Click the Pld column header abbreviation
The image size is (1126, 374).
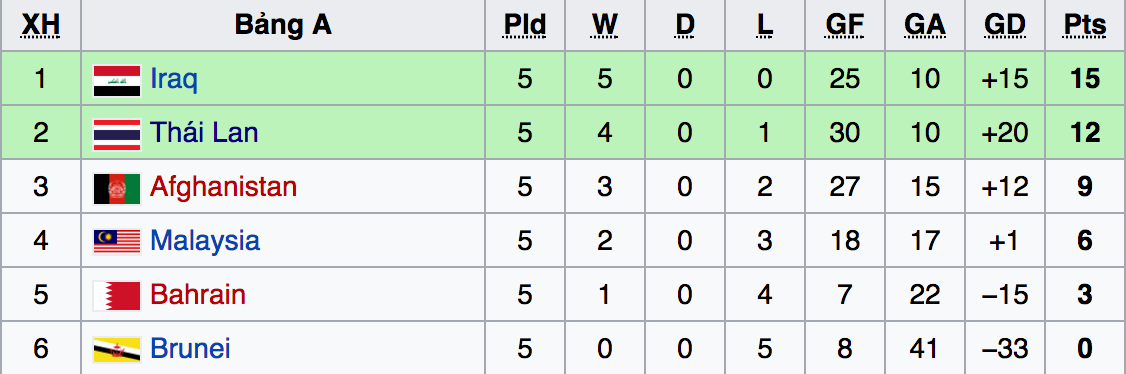525,26
